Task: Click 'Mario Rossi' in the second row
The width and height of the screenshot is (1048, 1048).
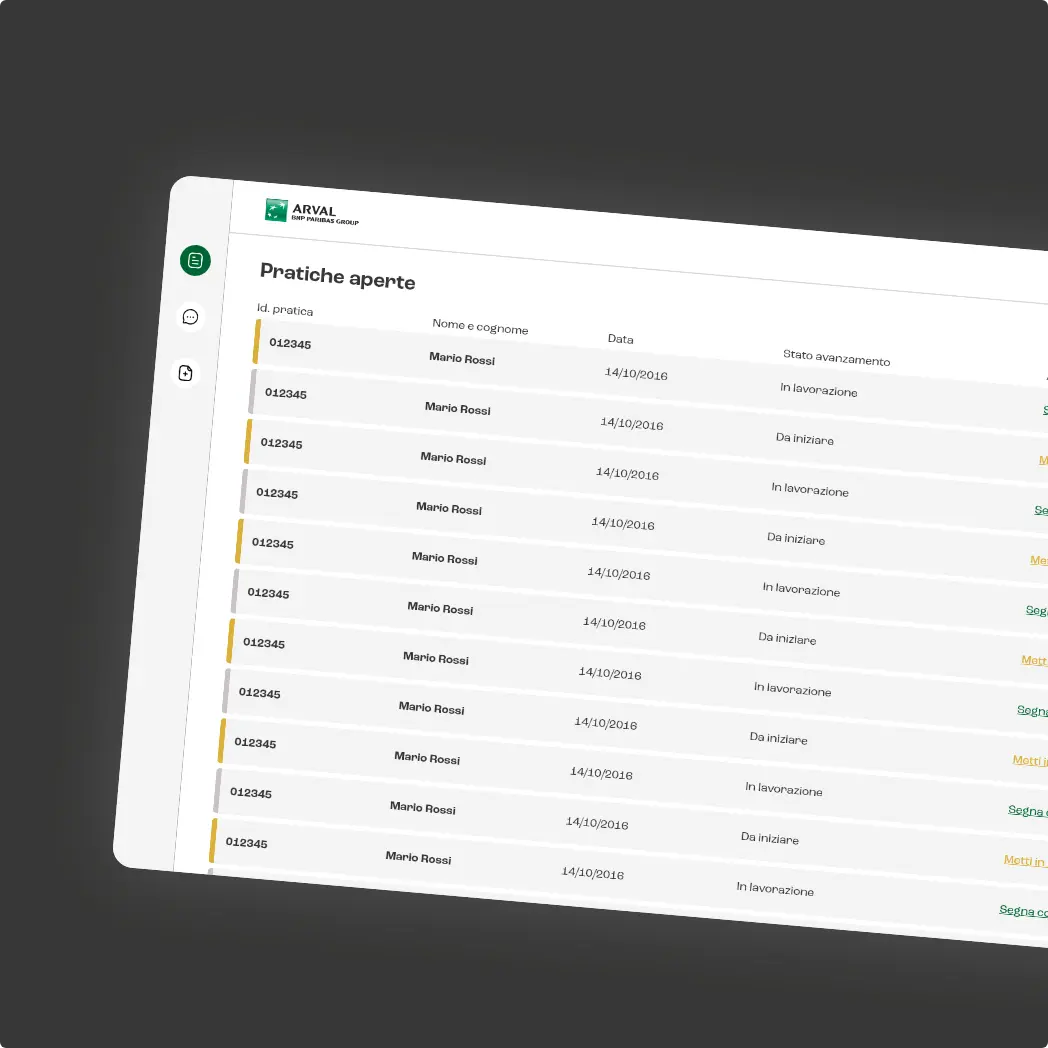Action: (457, 407)
